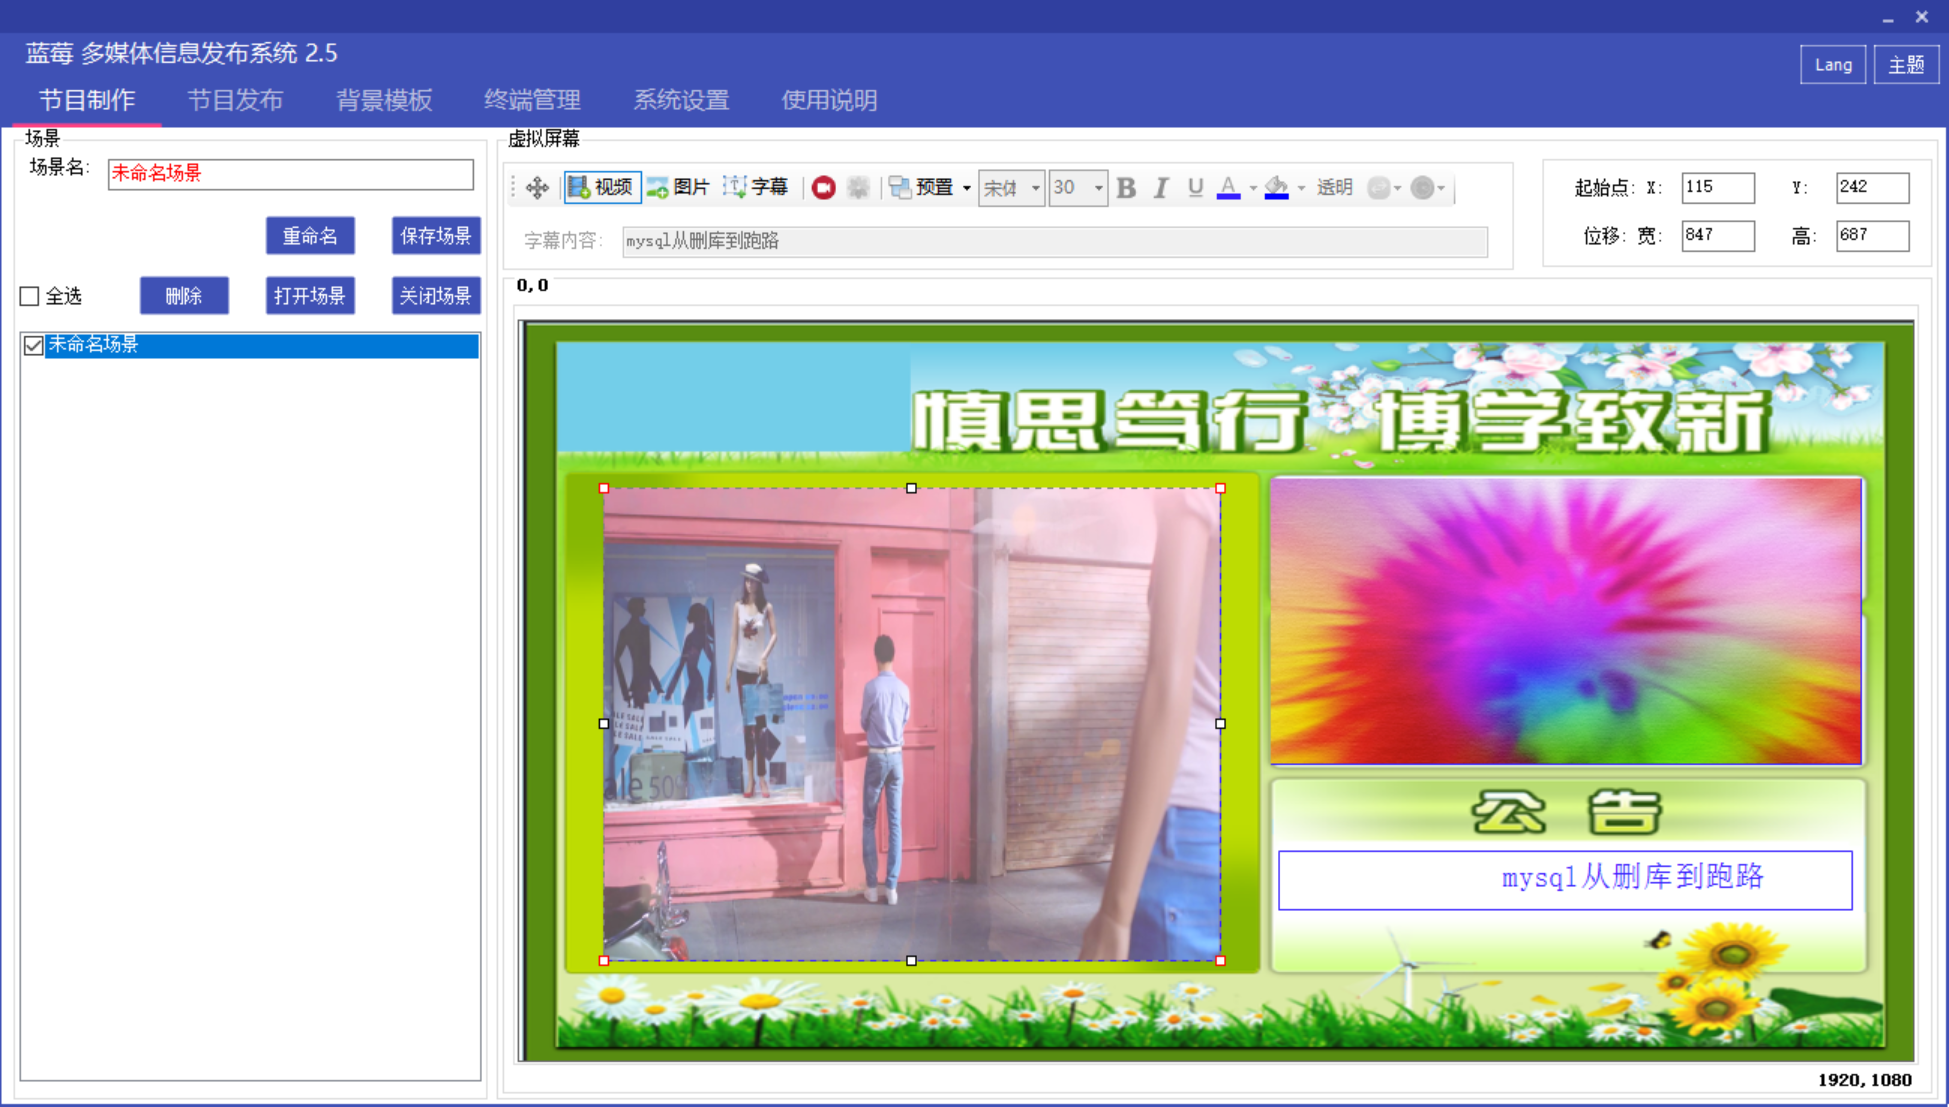
Task: Open the 预置 preset dropdown
Action: coord(930,188)
